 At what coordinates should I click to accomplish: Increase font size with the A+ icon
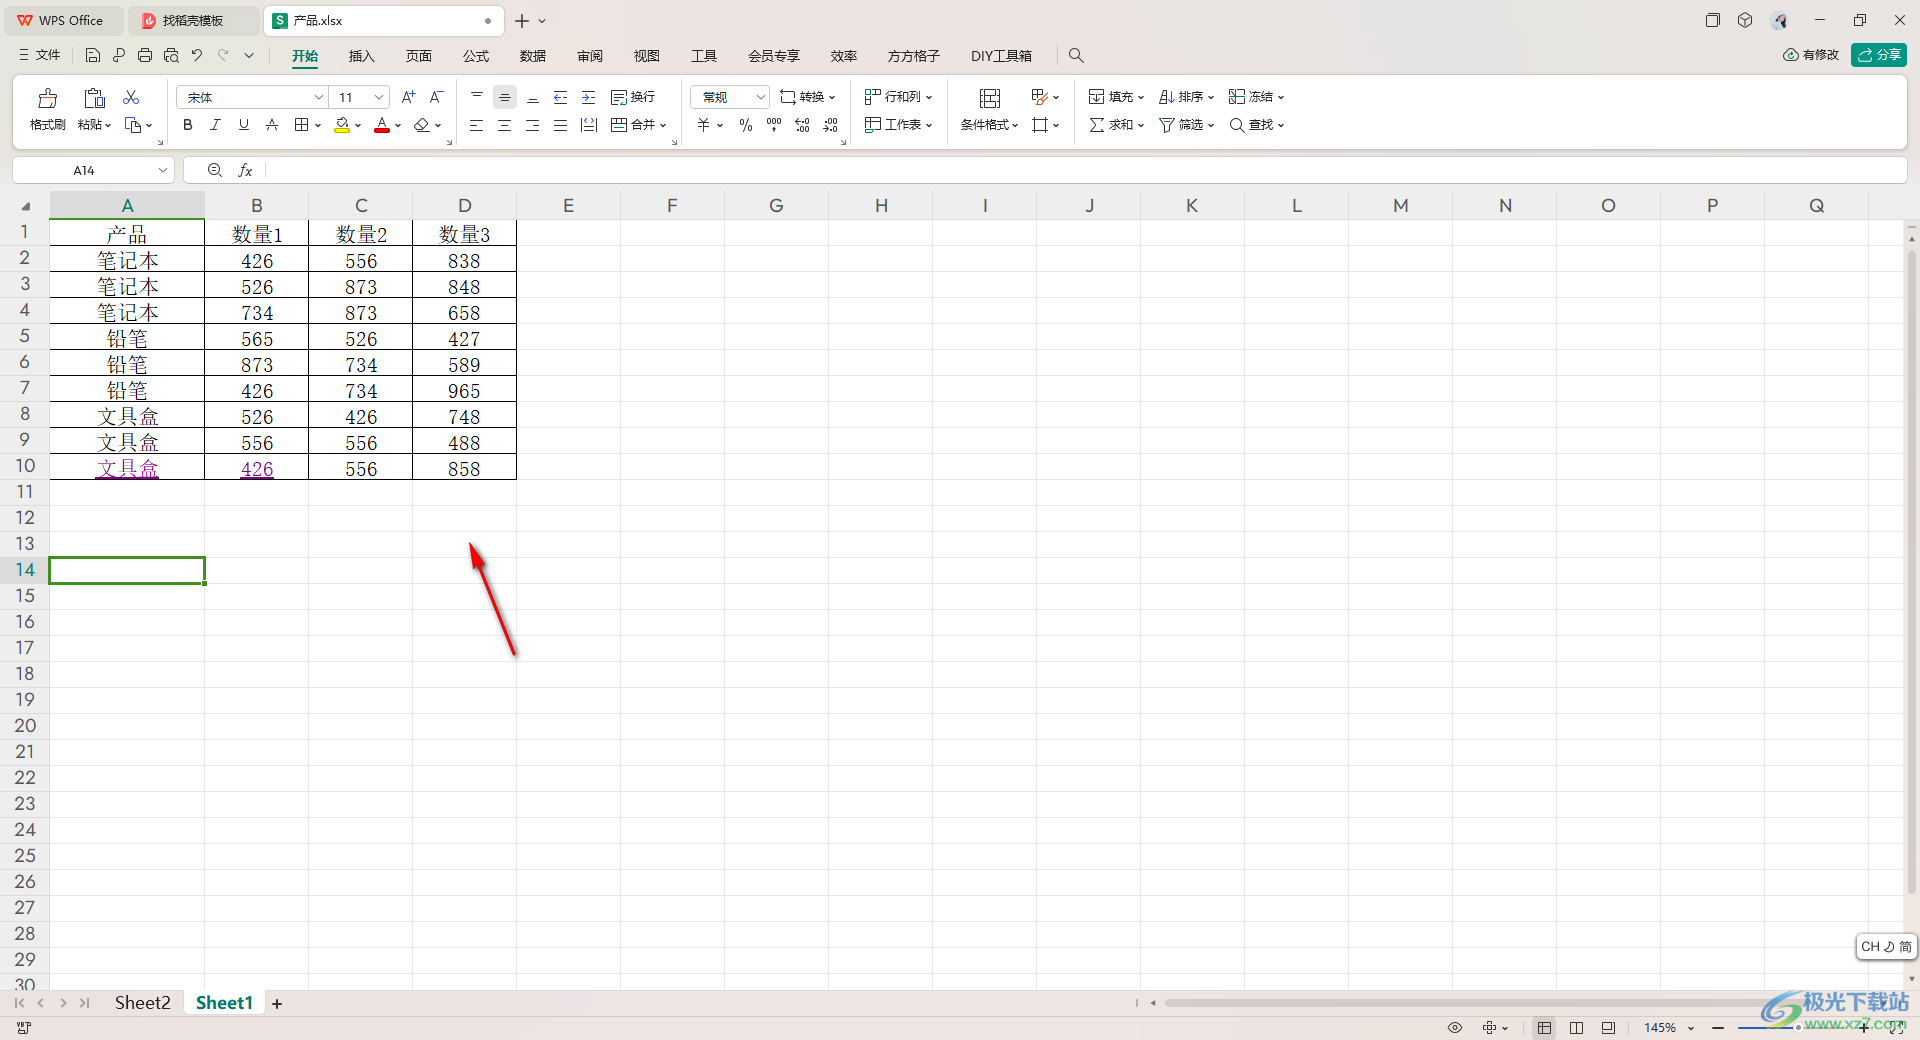tap(408, 97)
